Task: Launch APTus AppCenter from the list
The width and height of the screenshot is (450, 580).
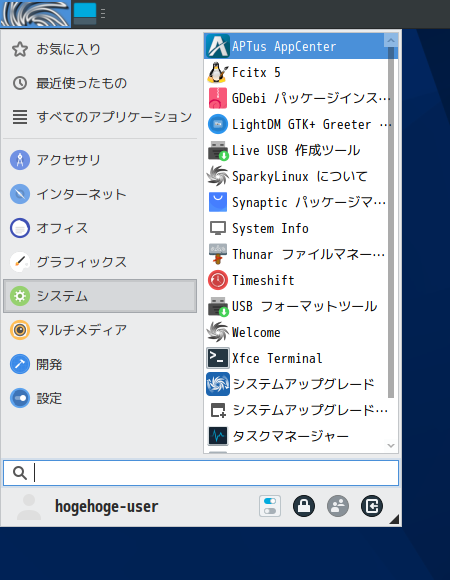Action: click(301, 46)
